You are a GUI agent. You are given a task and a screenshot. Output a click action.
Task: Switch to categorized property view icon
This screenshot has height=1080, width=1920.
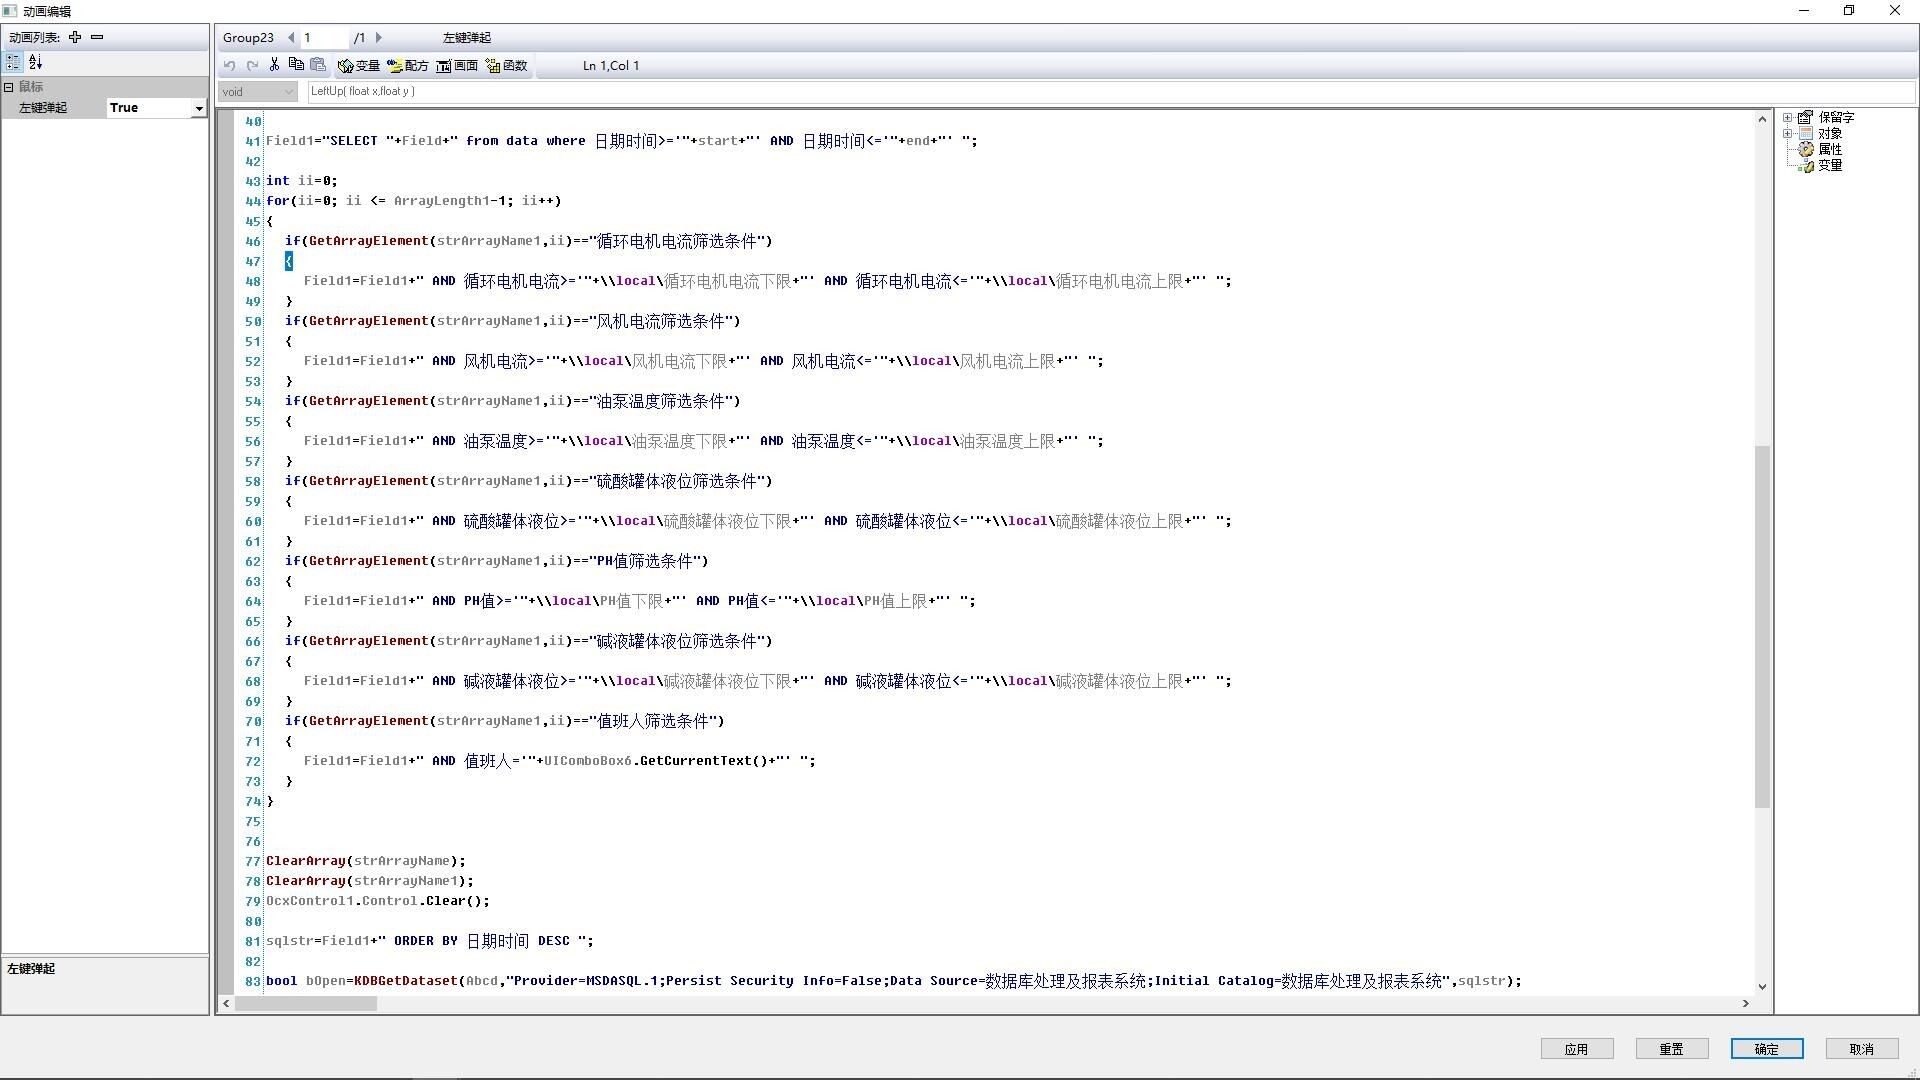13,62
